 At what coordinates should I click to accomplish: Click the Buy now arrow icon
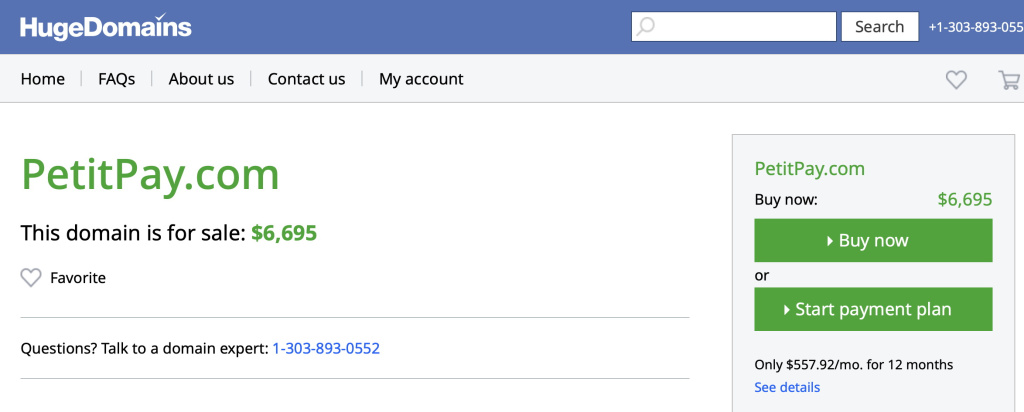830,241
